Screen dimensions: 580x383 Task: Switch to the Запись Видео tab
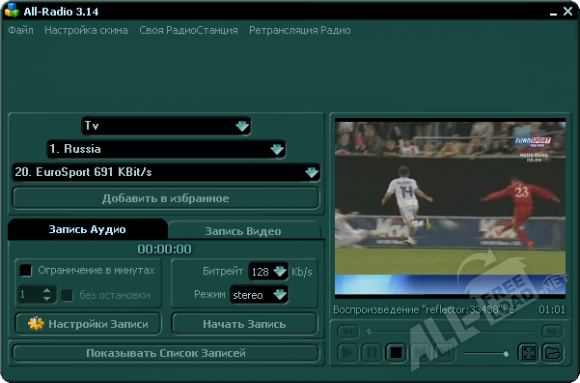point(243,231)
